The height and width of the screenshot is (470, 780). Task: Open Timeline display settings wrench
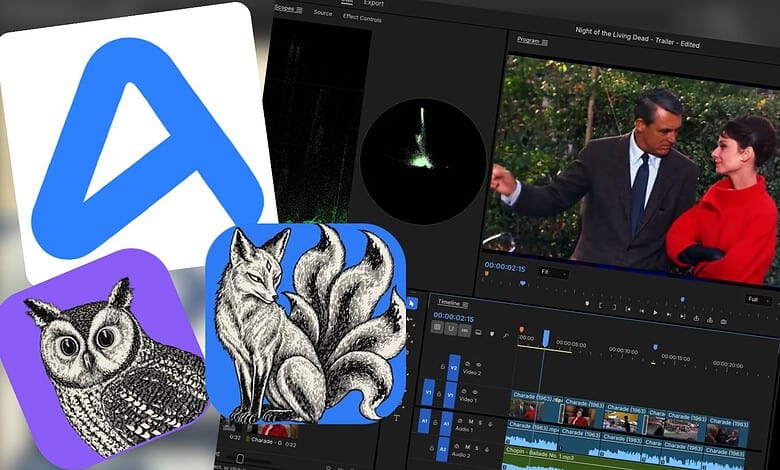tap(505, 335)
